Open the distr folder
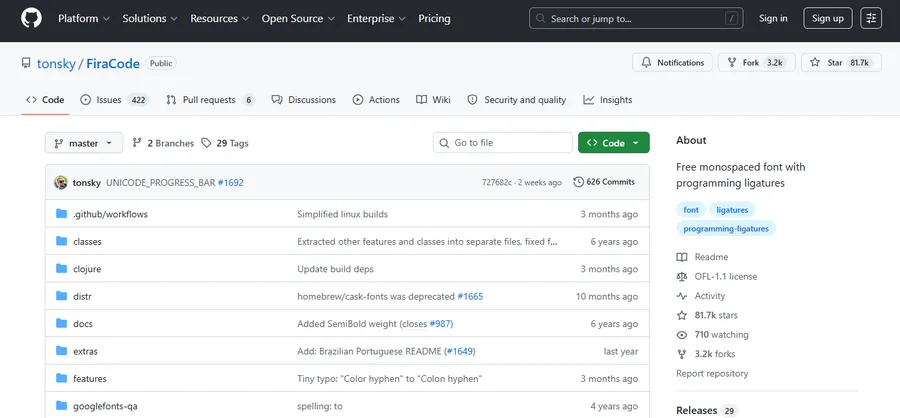Viewport: 900px width, 418px height. (x=82, y=296)
